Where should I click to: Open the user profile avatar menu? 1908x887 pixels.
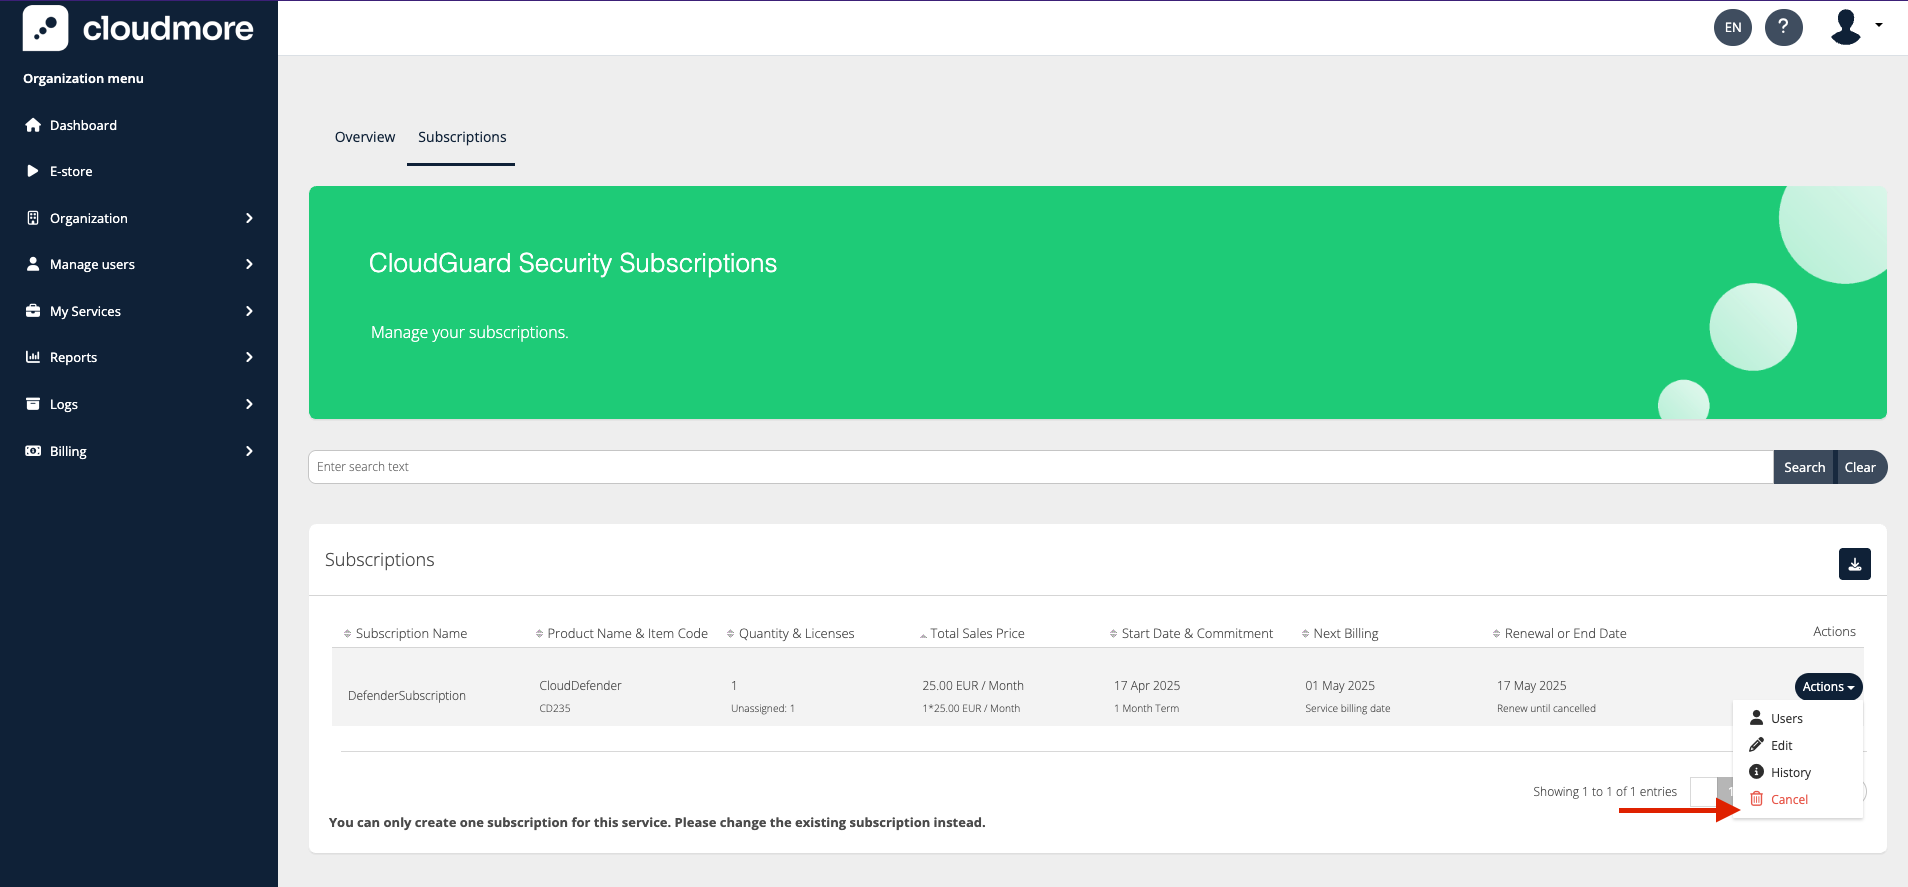click(x=1854, y=27)
